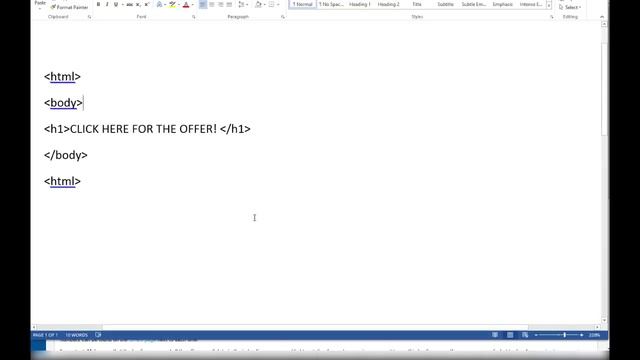
Task: Apply No Spacing style
Action: pyautogui.click(x=331, y=4)
